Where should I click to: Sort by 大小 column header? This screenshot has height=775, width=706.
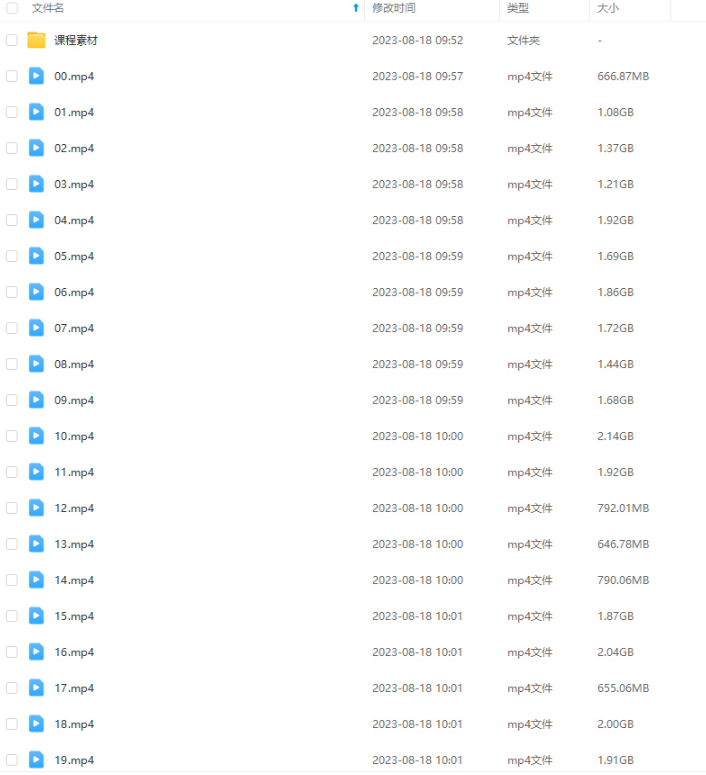click(x=608, y=8)
